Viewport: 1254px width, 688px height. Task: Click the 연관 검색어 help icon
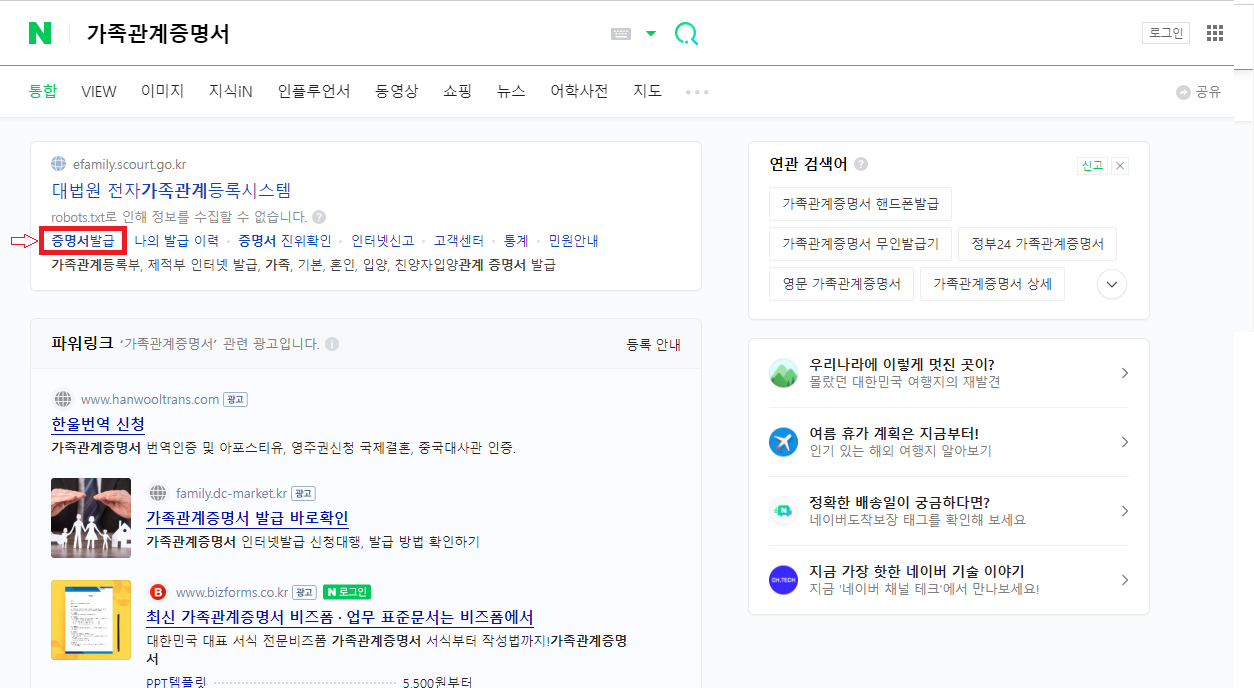coord(861,164)
